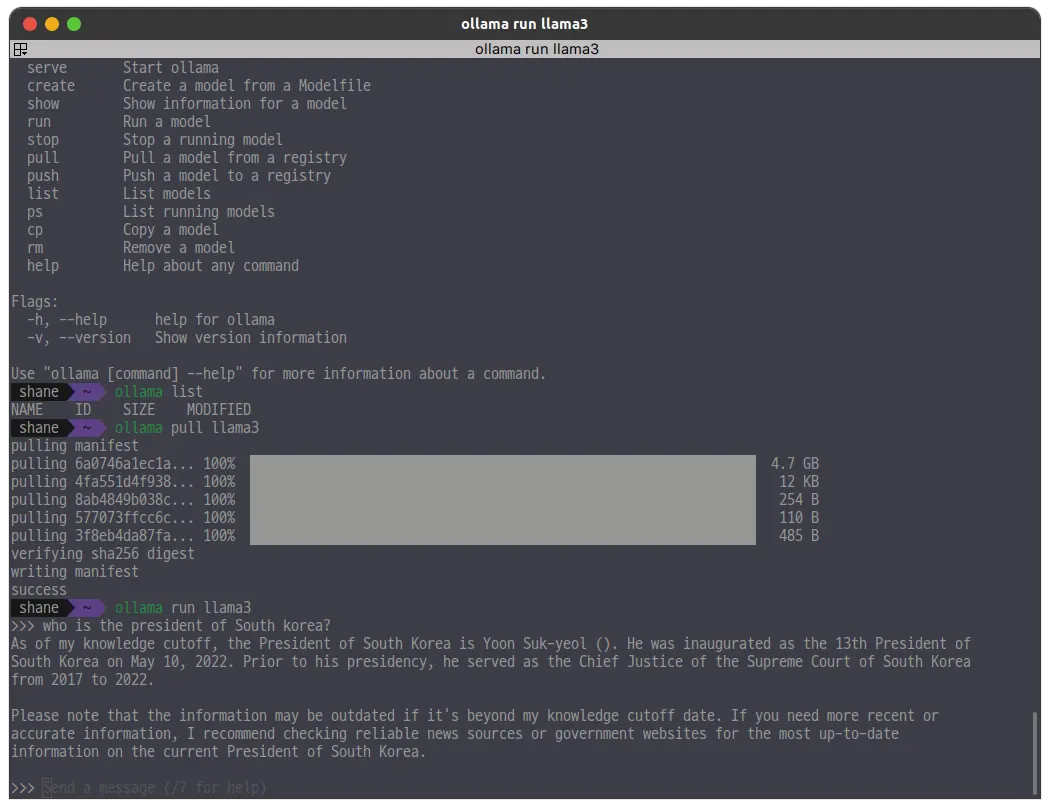Click the 'serve' command name
Image resolution: width=1050 pixels, height=808 pixels.
(47, 68)
